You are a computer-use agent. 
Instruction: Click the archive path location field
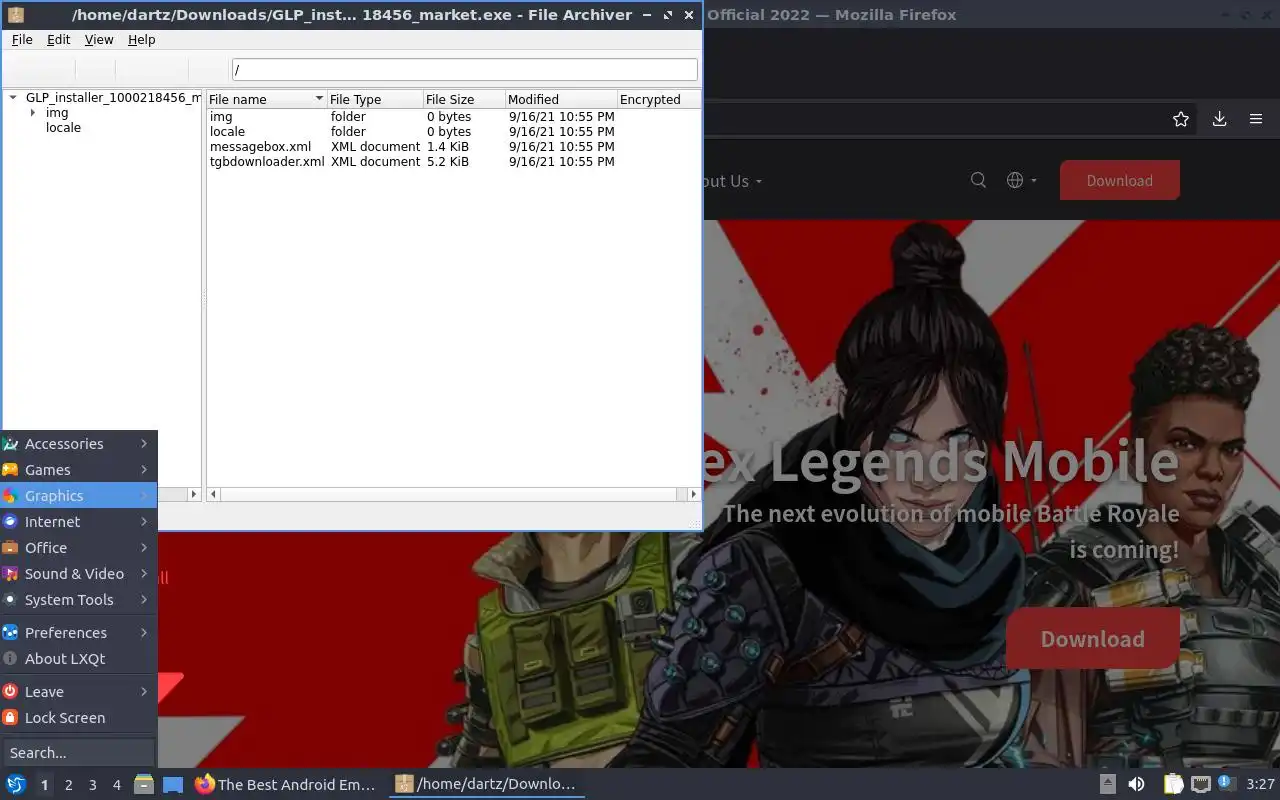click(x=464, y=70)
